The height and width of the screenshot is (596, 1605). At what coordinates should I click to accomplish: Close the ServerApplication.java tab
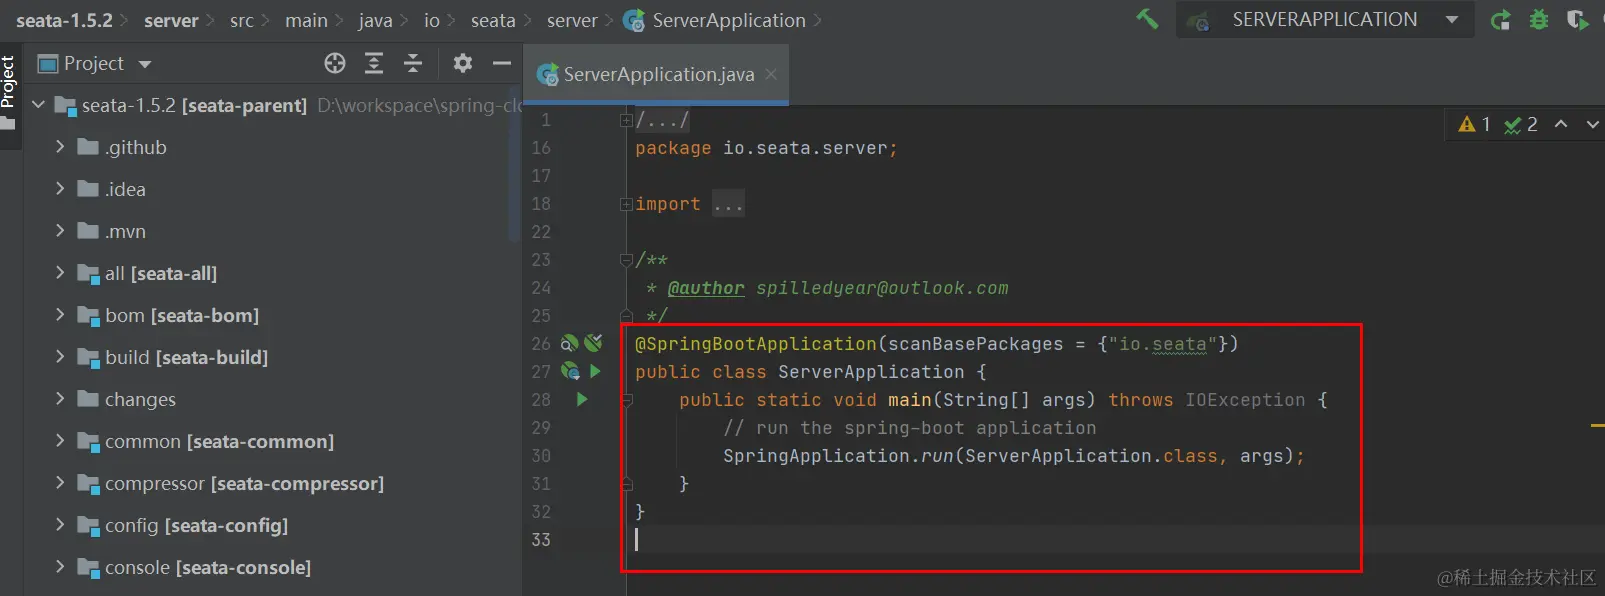(x=771, y=74)
